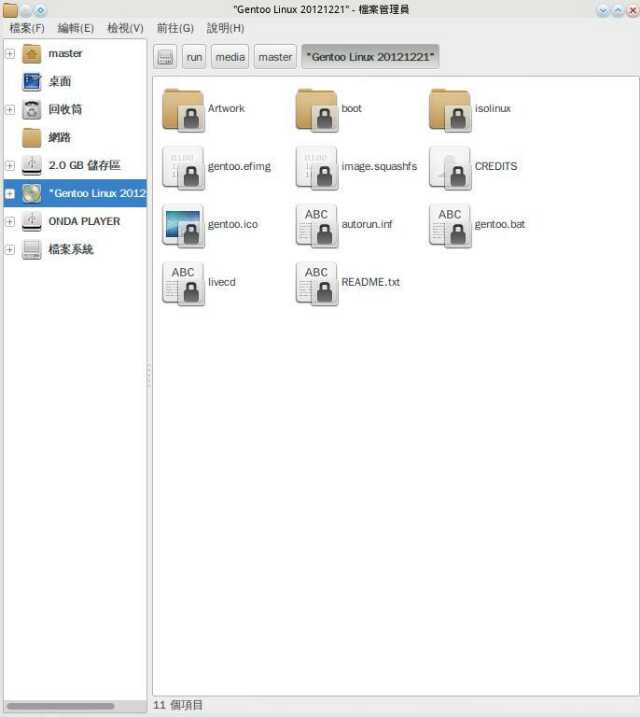The height and width of the screenshot is (717, 640).
Task: Expand the 回收筒 tree node
Action: tap(10, 110)
